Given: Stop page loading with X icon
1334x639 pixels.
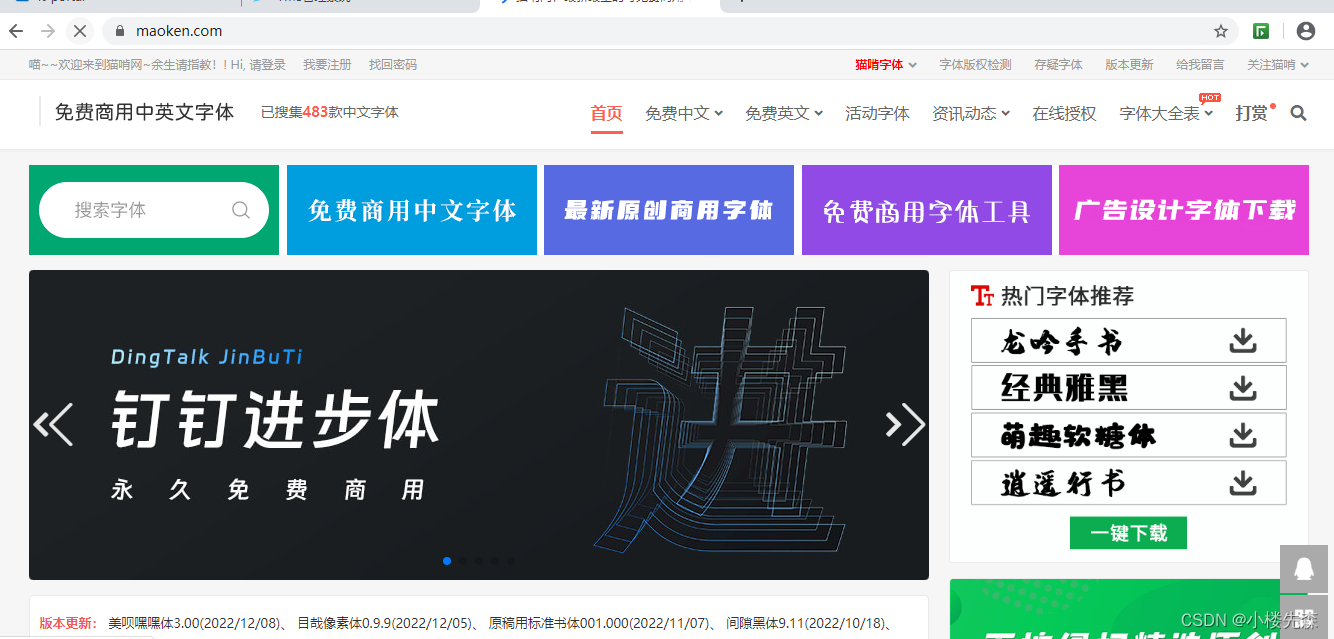Looking at the screenshot, I should (x=80, y=31).
